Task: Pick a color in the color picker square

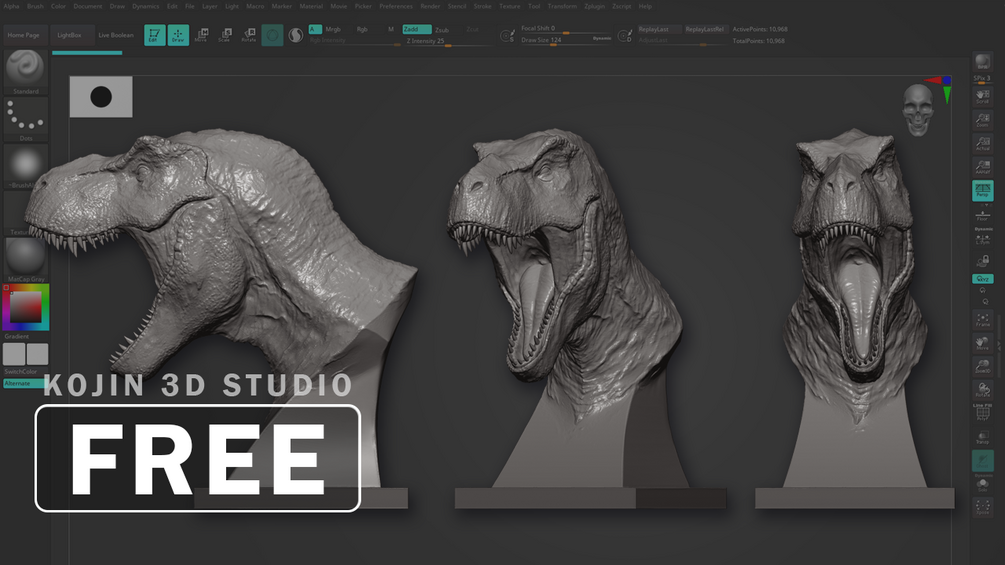Action: (26, 307)
